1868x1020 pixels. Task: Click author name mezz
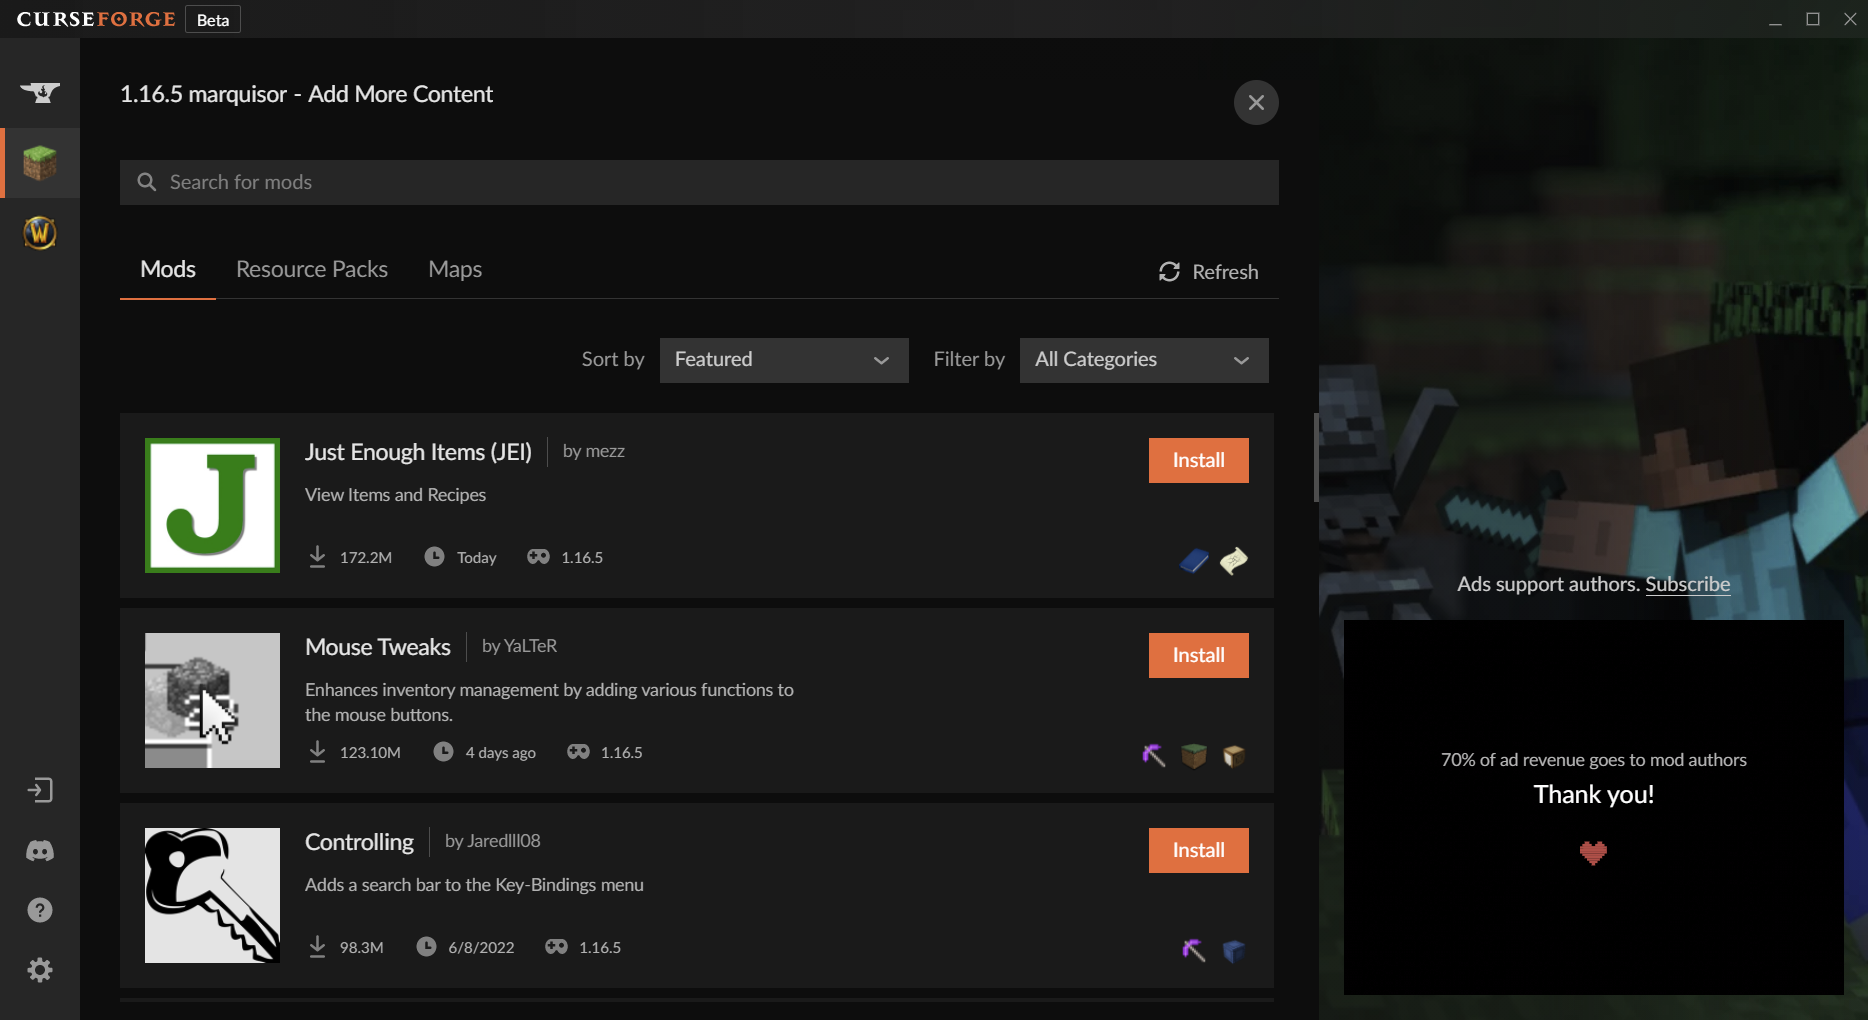pos(604,451)
